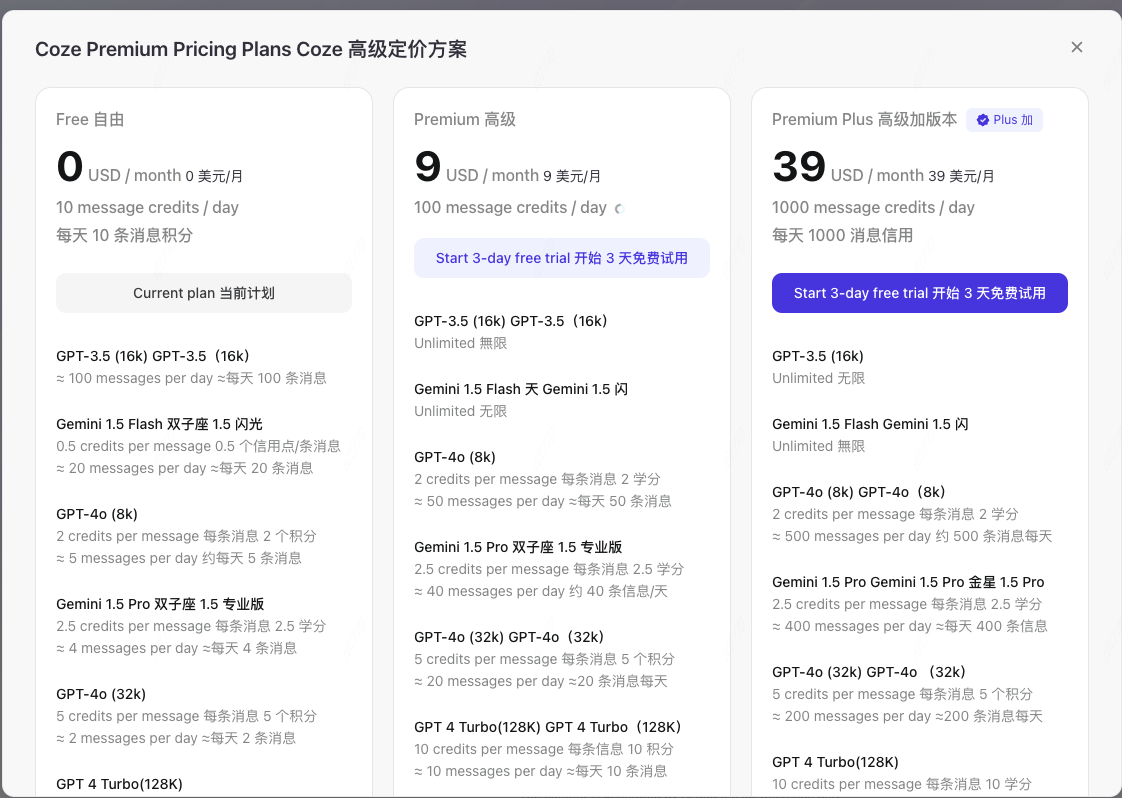The image size is (1122, 798).
Task: Select the Premium Plus 高级加版本 heading
Action: coord(864,120)
